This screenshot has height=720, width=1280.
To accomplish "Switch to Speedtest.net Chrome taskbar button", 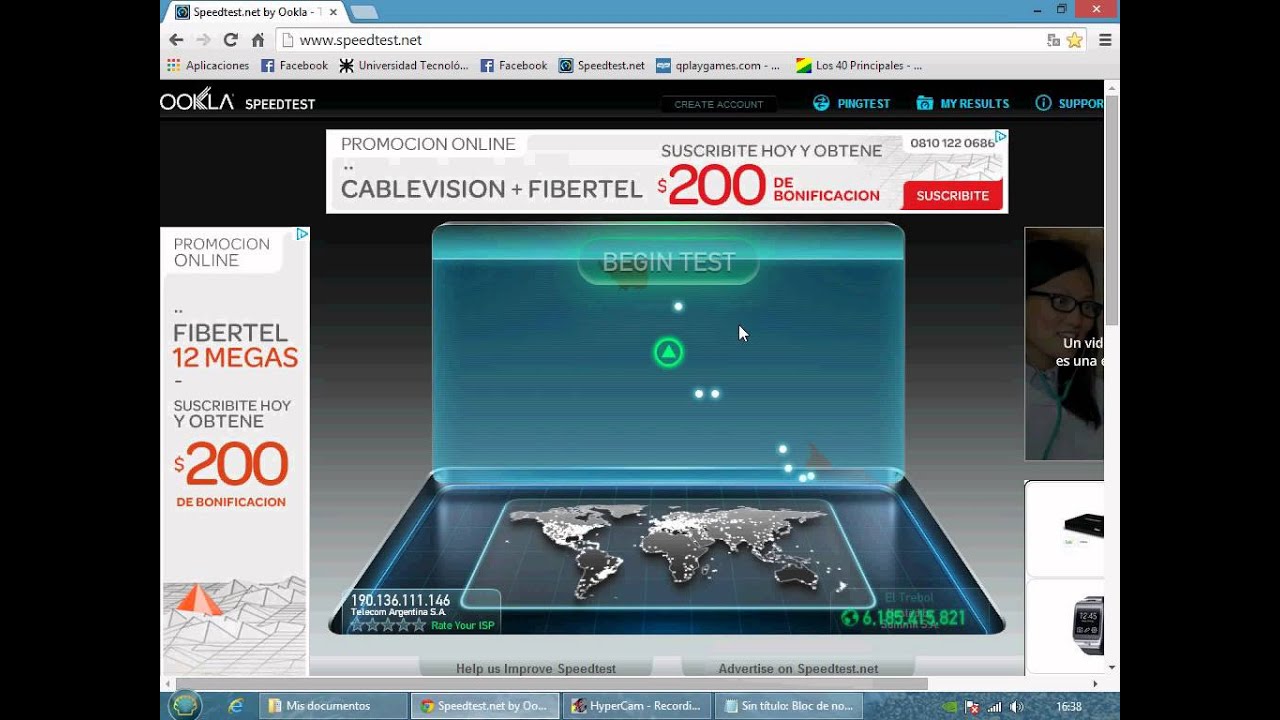I will [485, 706].
